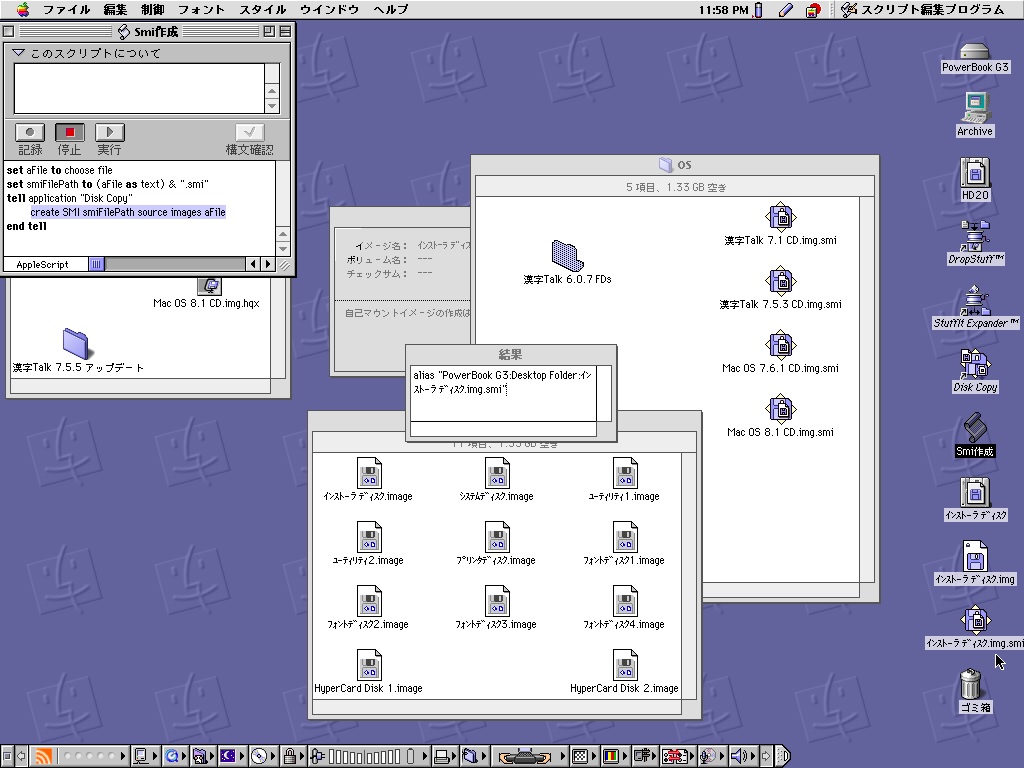Open the ヘルプ menu
1024x768 pixels.
tap(391, 9)
